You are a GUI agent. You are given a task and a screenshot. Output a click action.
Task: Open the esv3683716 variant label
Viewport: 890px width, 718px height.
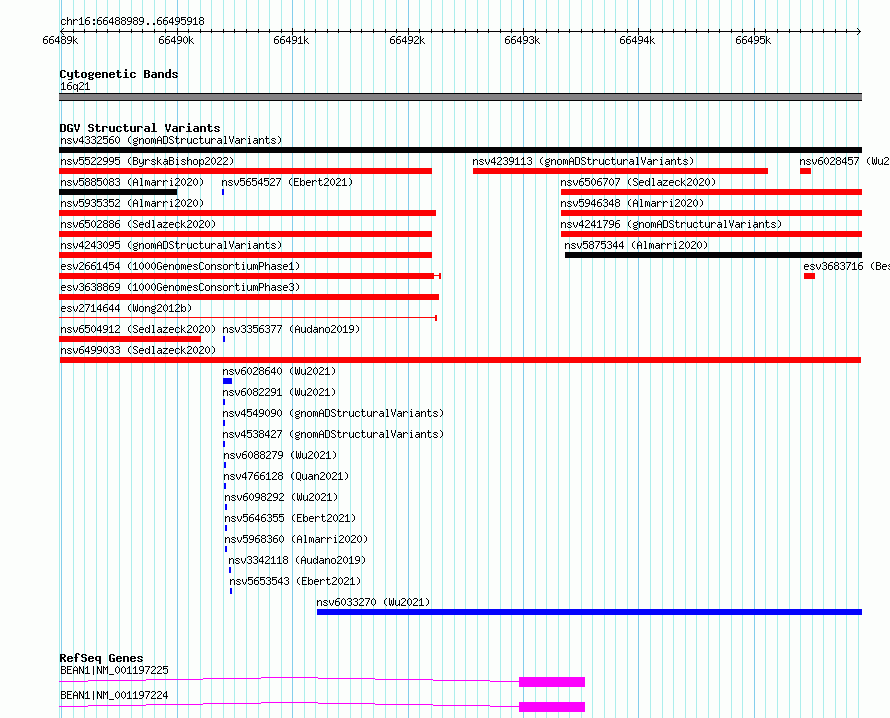pyautogui.click(x=846, y=266)
